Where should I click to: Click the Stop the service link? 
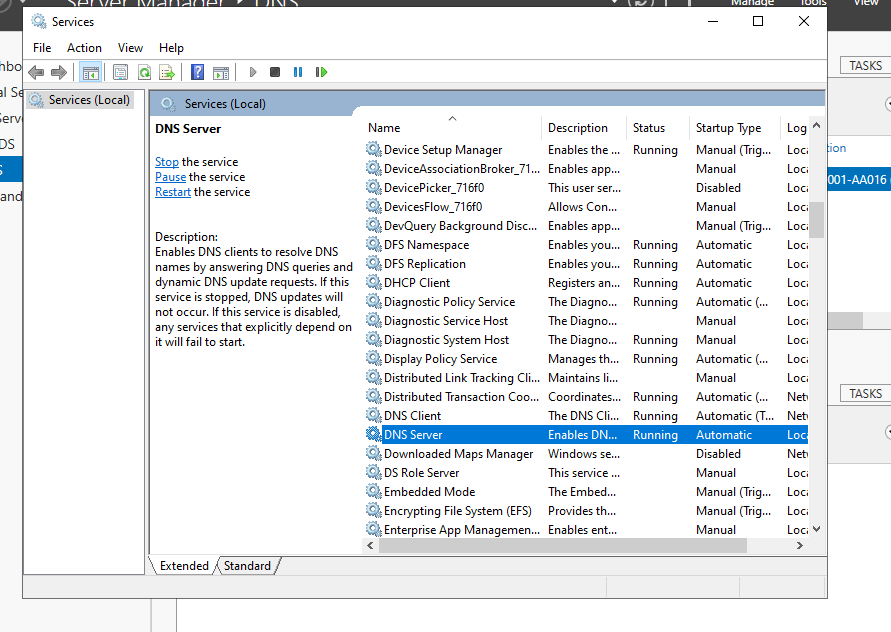[167, 162]
